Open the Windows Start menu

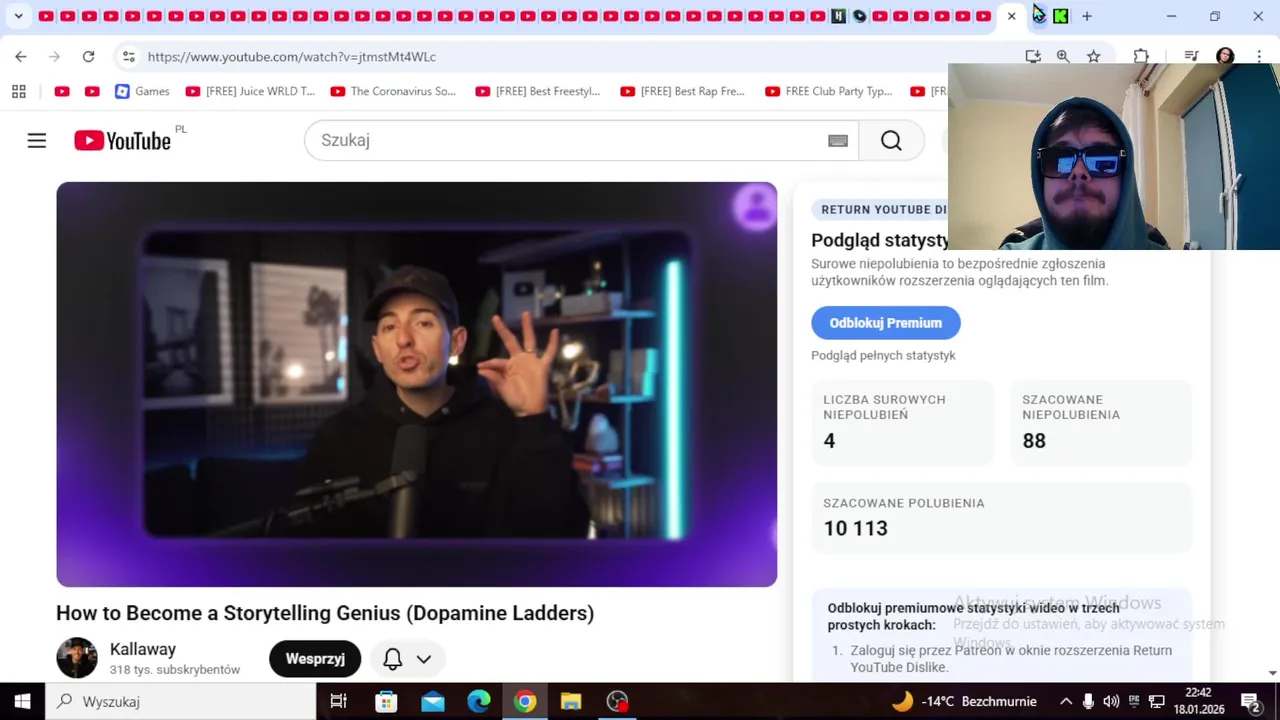click(22, 701)
